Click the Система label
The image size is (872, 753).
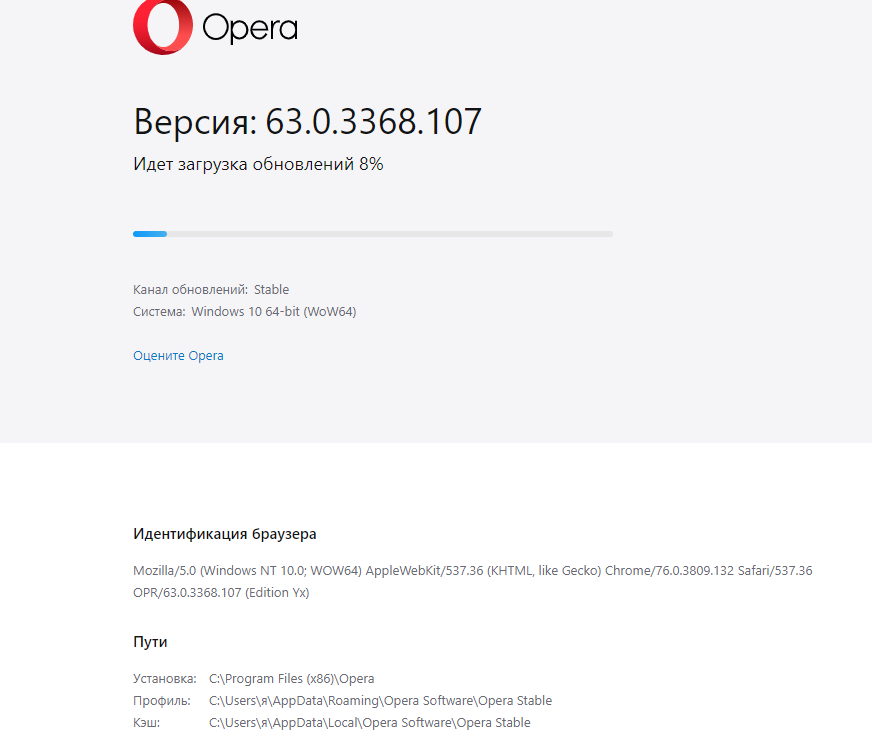159,312
